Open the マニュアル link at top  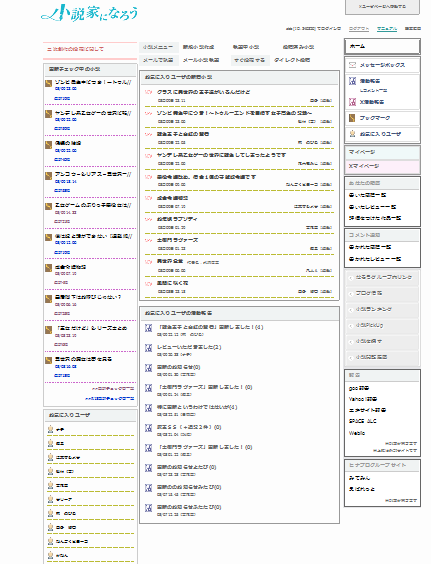tap(387, 28)
